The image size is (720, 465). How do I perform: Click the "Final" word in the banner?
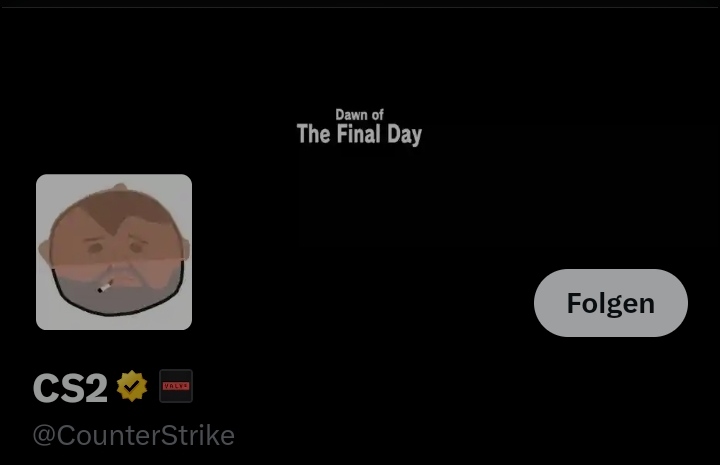(x=359, y=134)
